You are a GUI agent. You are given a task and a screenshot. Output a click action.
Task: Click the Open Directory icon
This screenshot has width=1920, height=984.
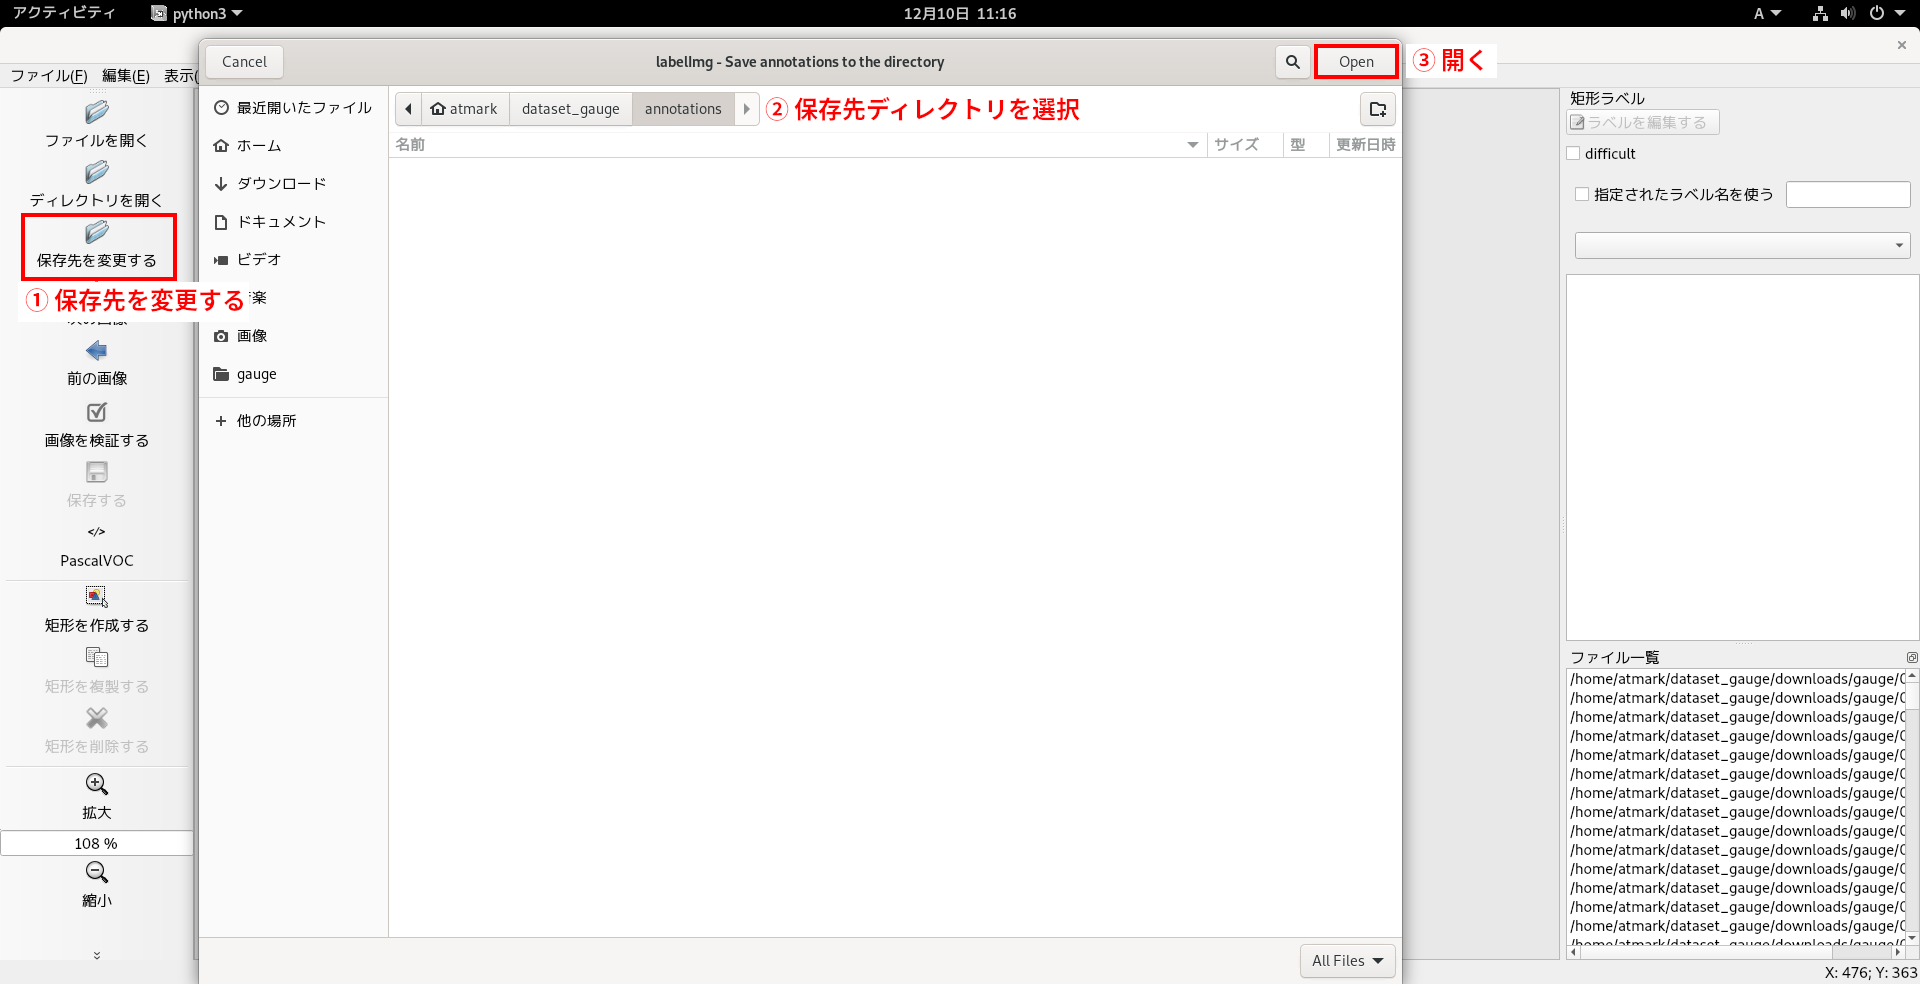coord(97,172)
